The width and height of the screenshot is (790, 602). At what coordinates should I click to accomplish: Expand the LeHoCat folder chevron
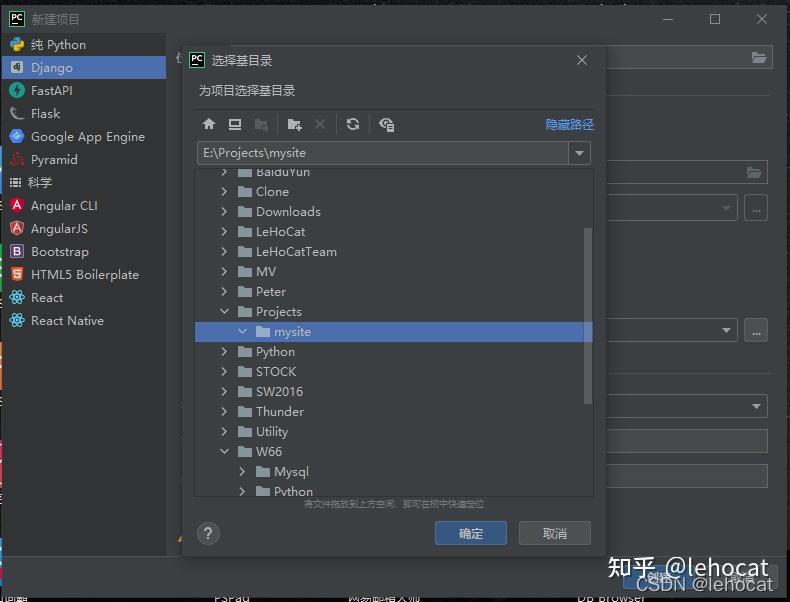(224, 232)
